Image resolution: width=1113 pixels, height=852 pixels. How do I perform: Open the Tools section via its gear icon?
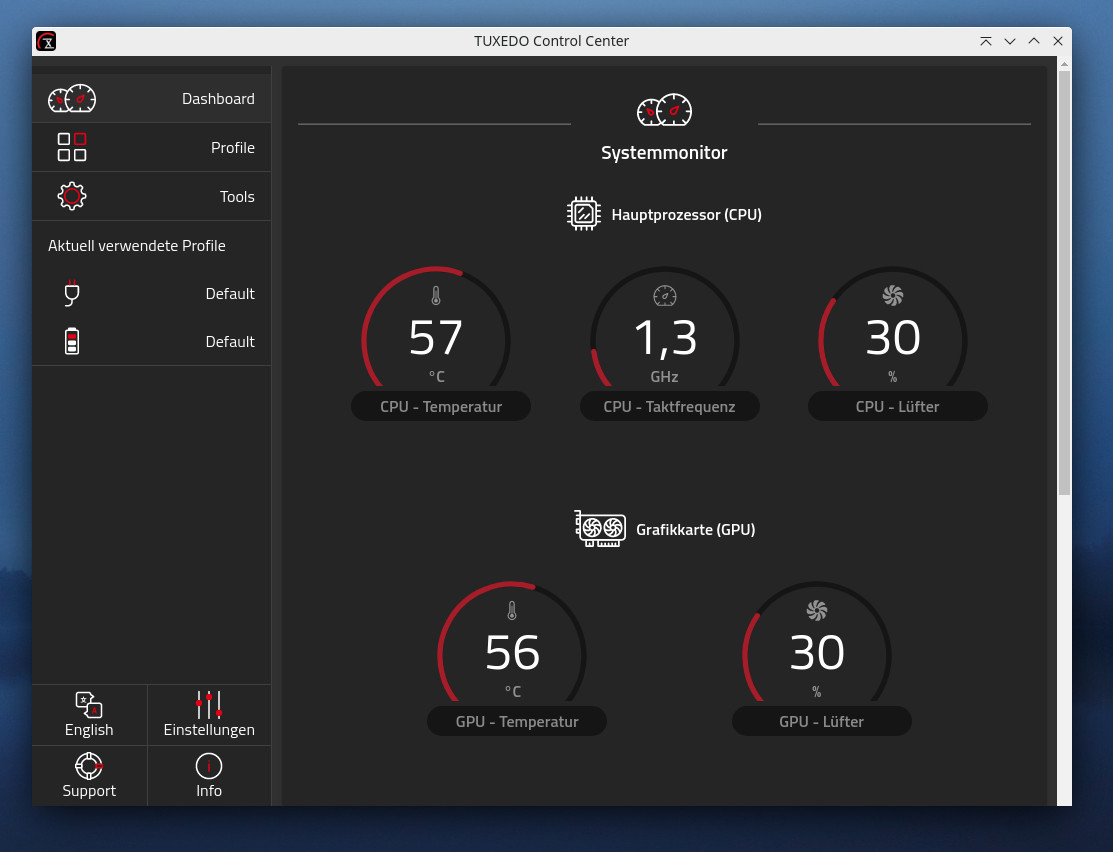click(72, 195)
